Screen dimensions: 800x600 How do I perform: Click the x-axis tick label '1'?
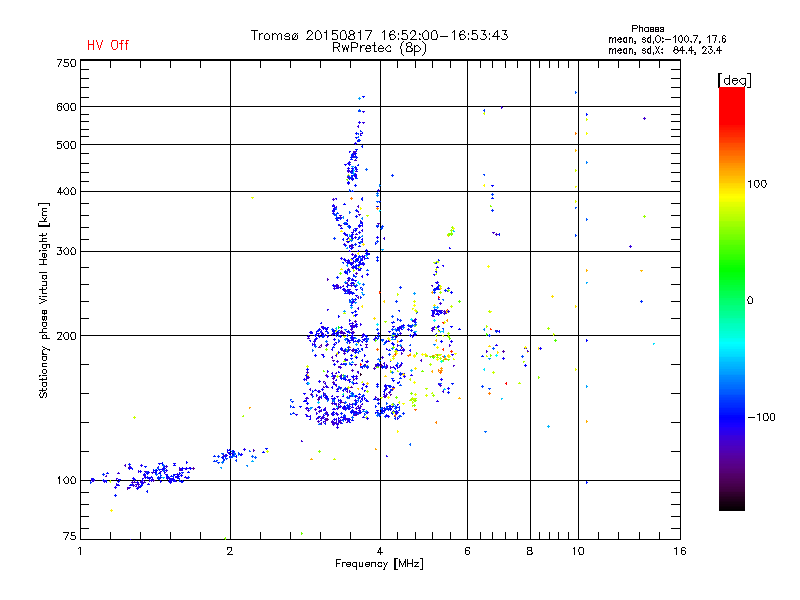80,551
